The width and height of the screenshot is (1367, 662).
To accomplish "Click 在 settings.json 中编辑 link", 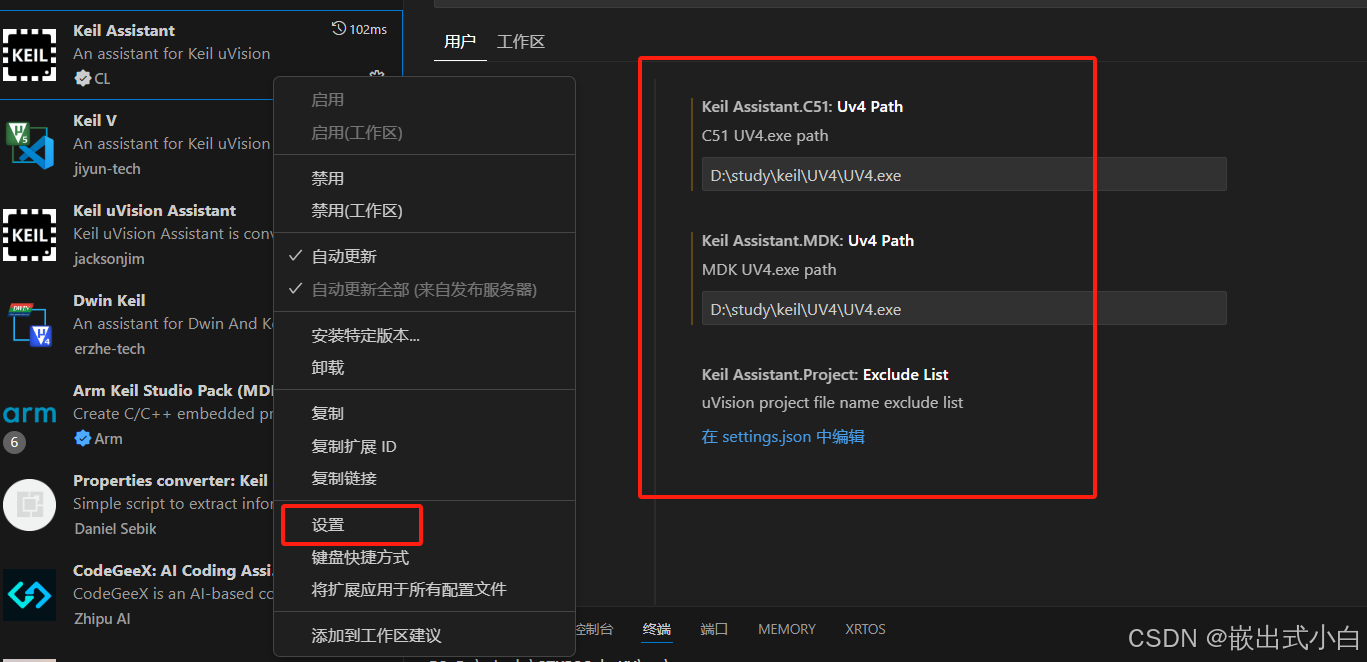I will coord(783,437).
